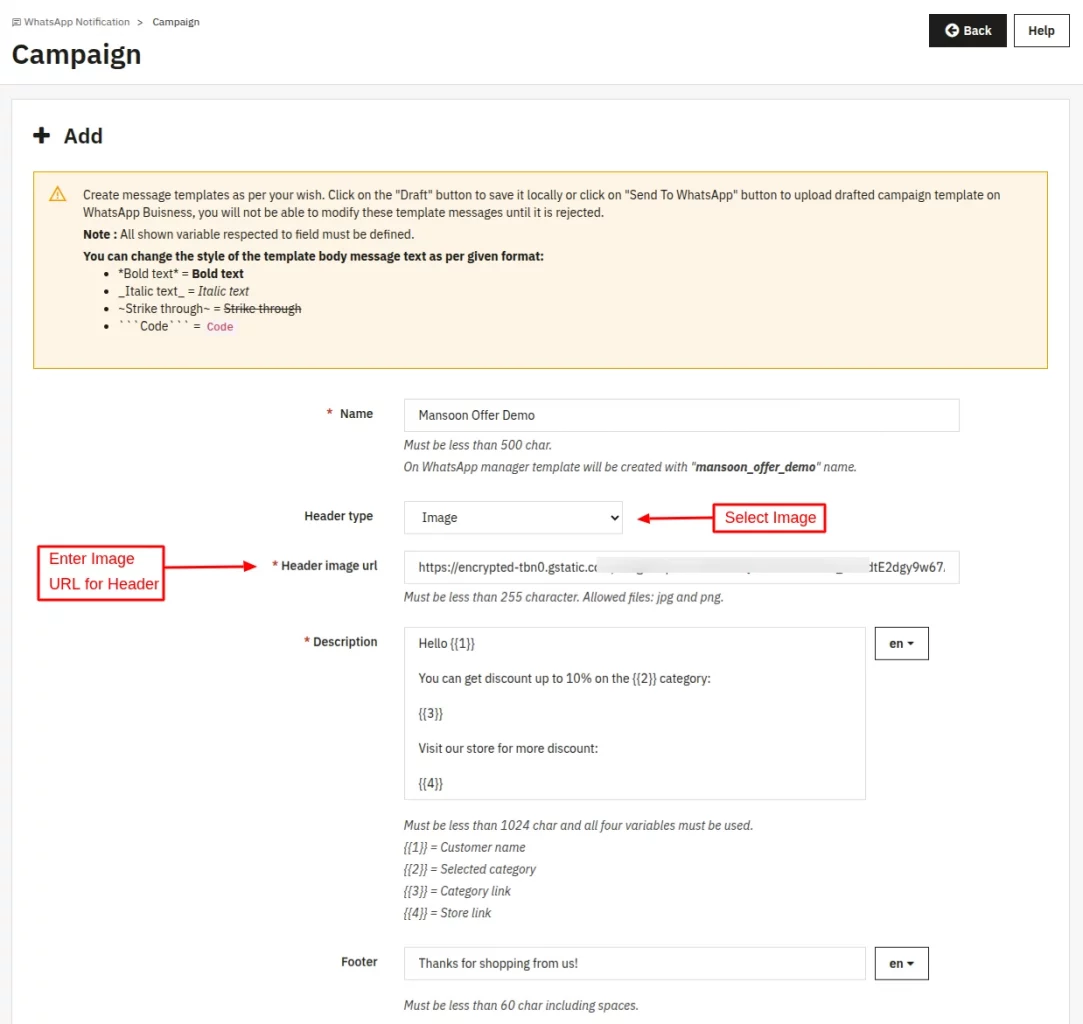Click the WhatsApp Notification breadcrumb icon
The height and width of the screenshot is (1024, 1083).
tap(16, 22)
